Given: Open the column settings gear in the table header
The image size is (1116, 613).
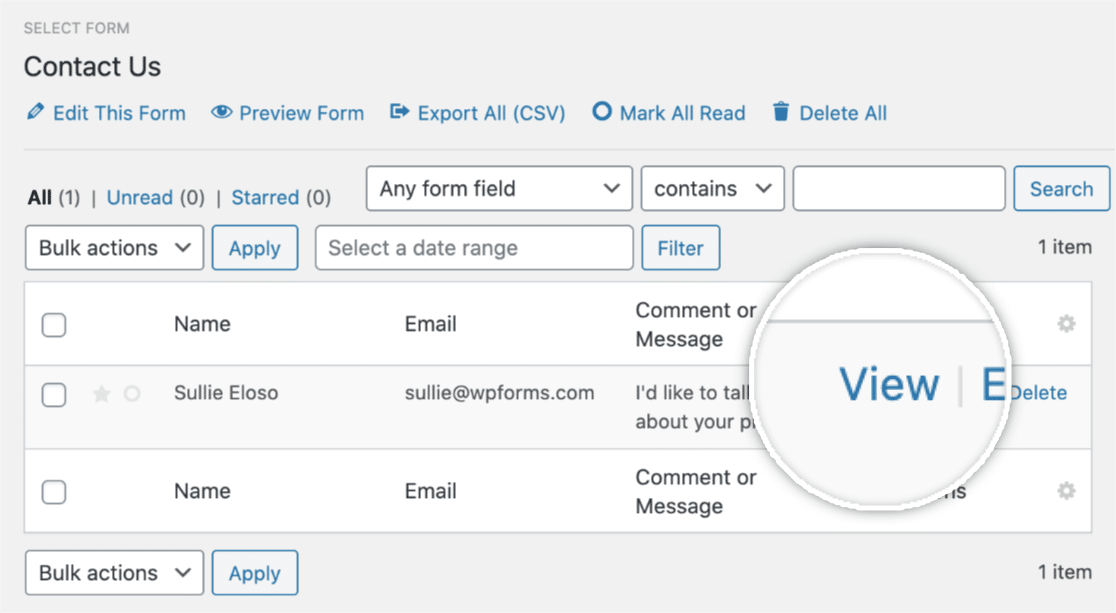Looking at the screenshot, I should point(1066,324).
